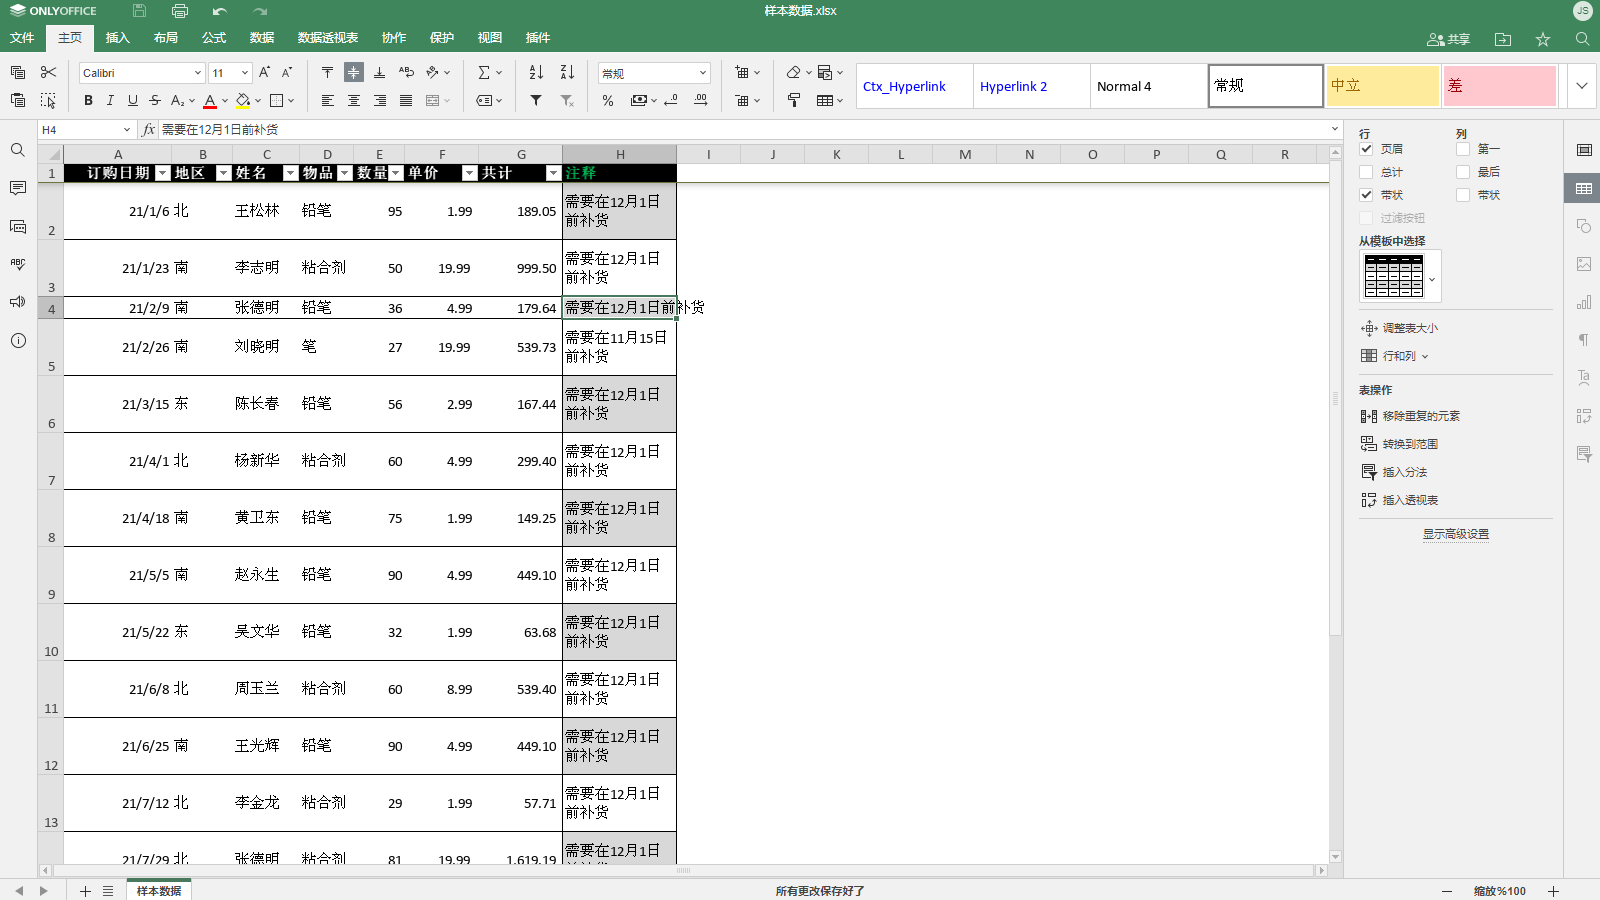
Task: Click the 共享 Share button
Action: [1448, 39]
